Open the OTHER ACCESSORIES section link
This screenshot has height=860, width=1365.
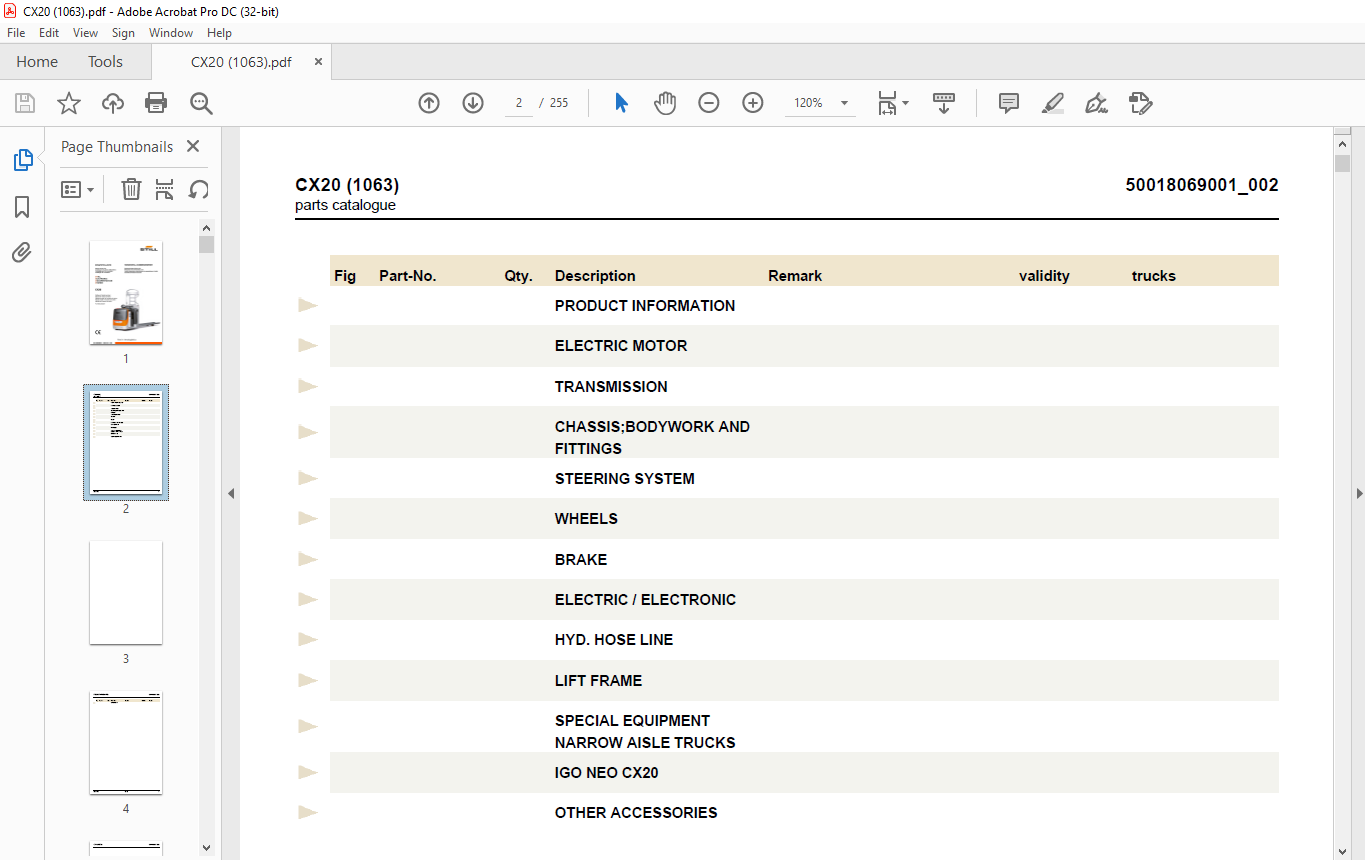(x=636, y=813)
